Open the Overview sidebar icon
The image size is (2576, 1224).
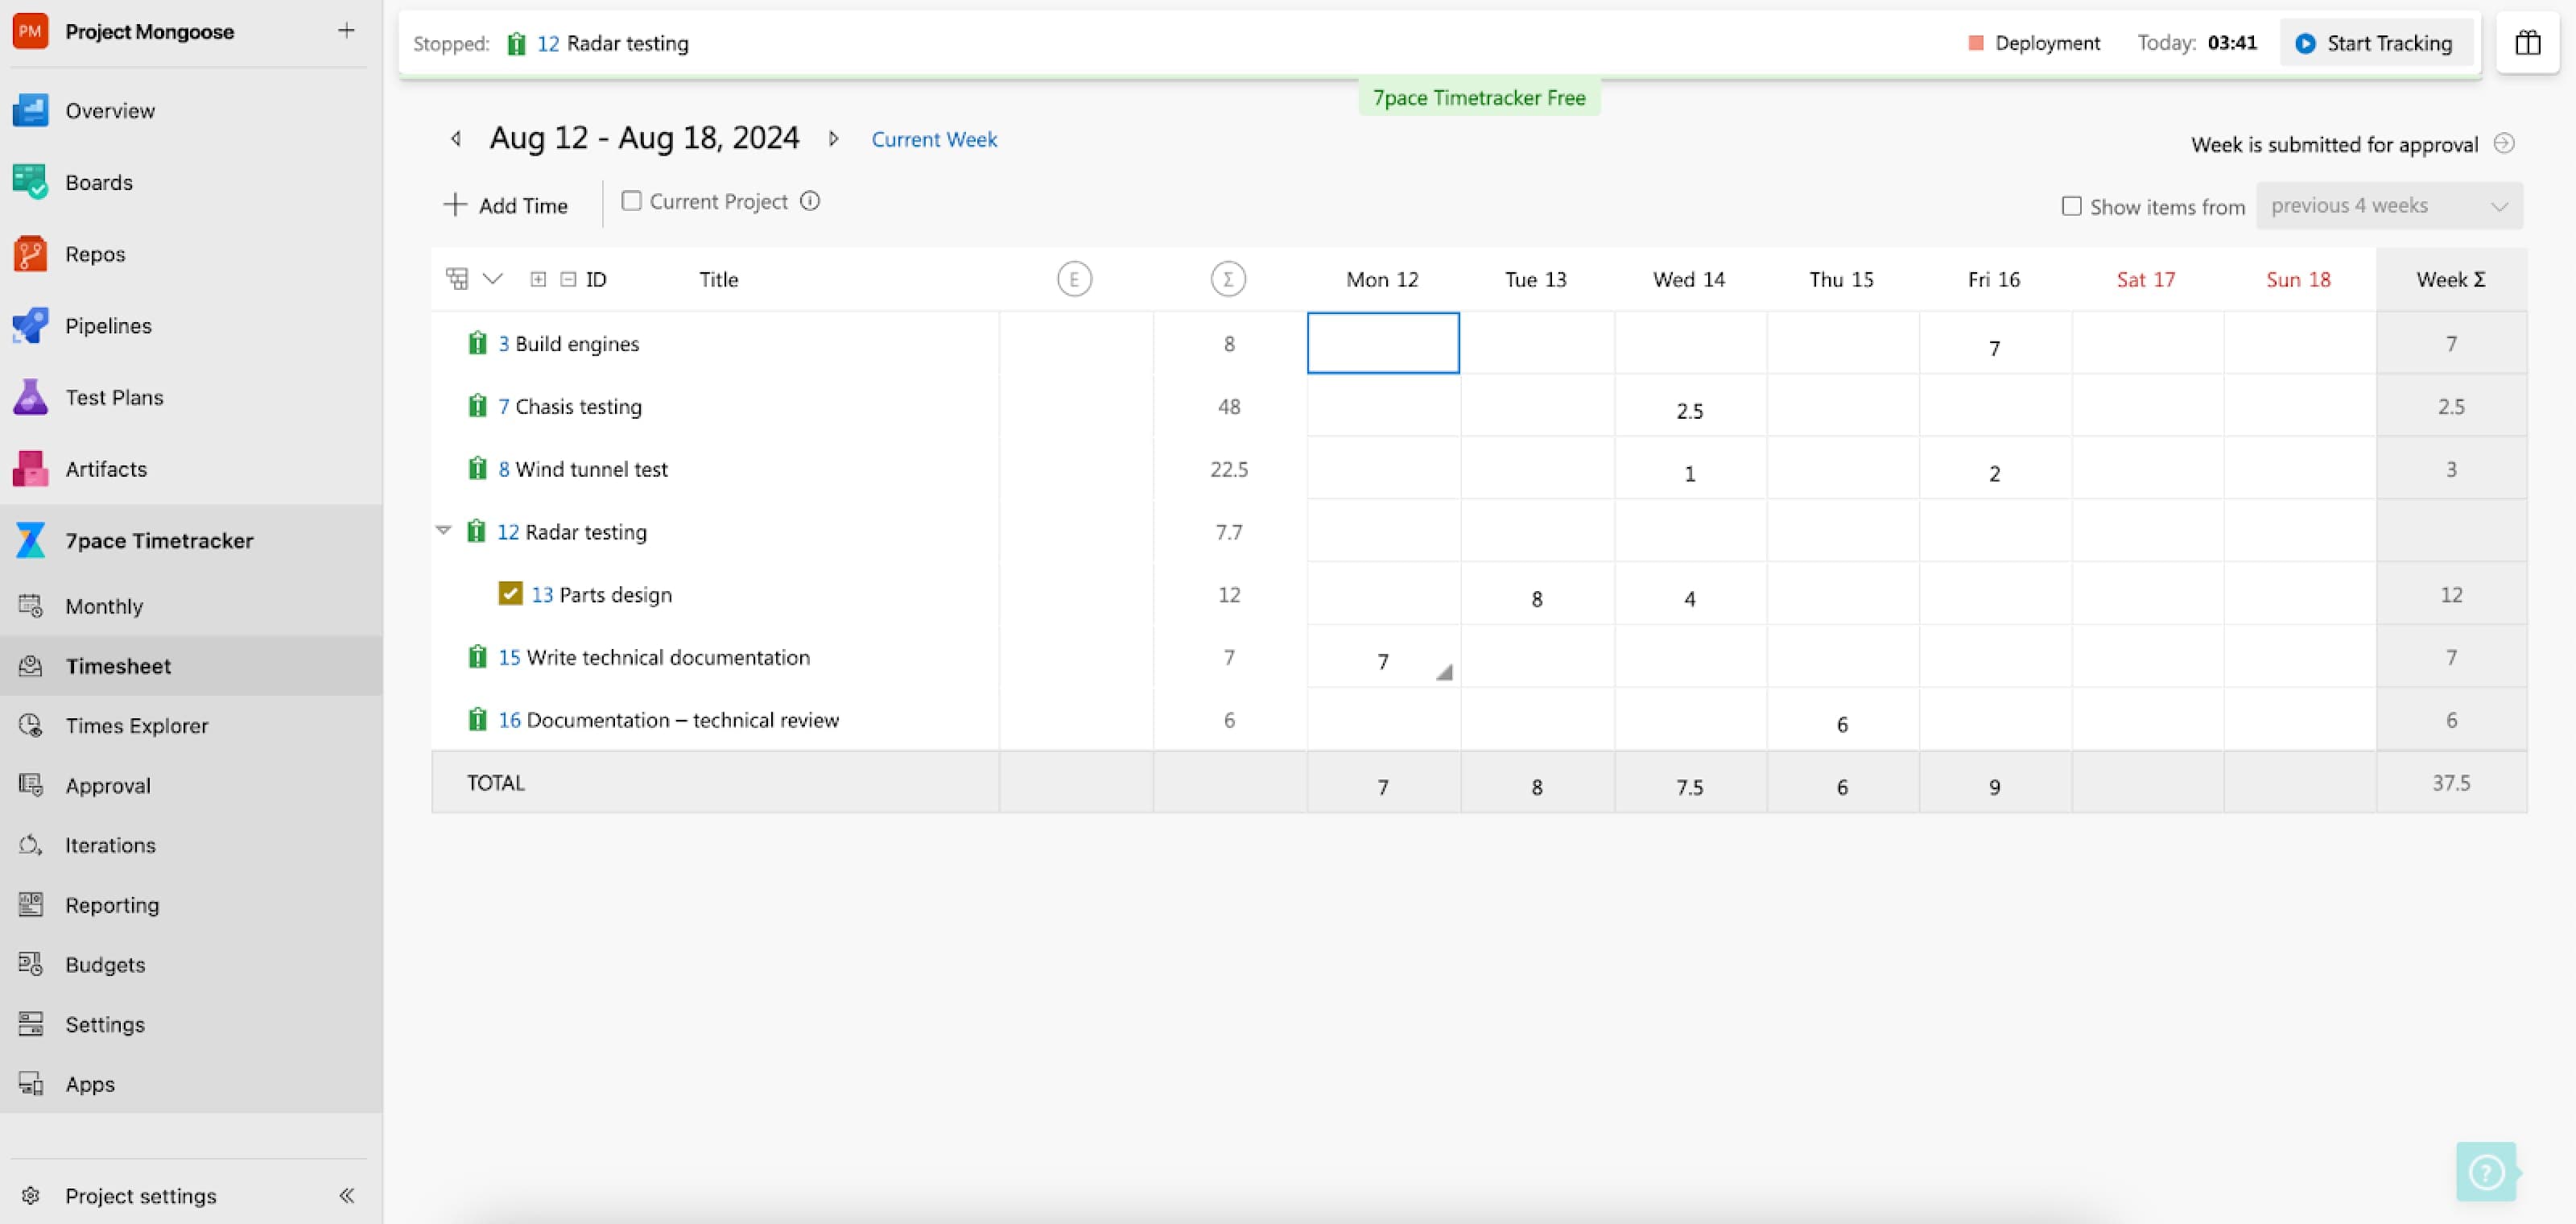(30, 110)
